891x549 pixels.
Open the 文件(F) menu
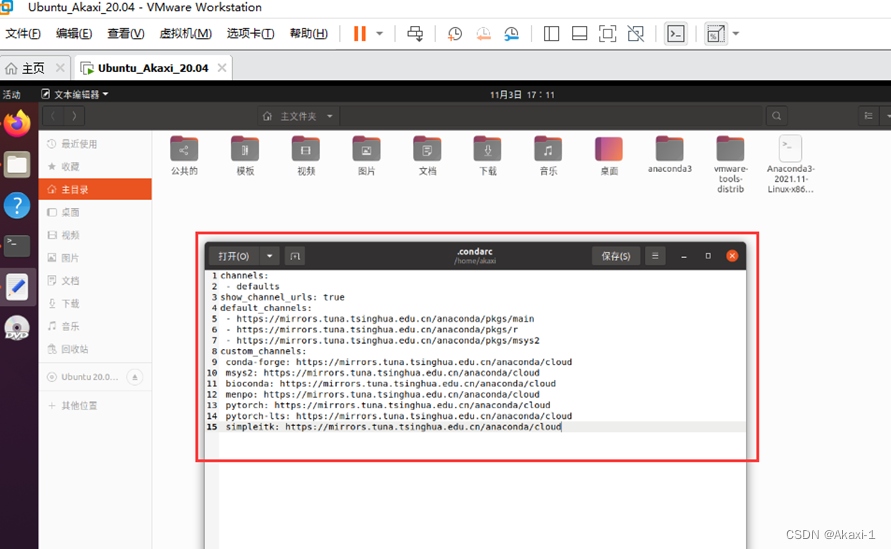[23, 34]
